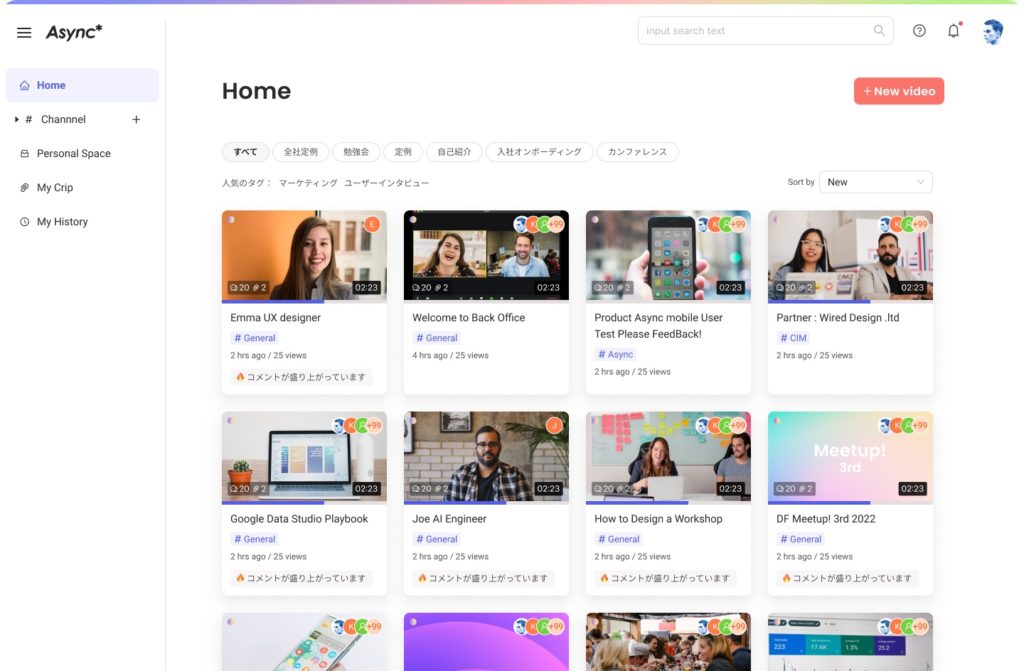Go to Home in the sidebar

(x=82, y=85)
